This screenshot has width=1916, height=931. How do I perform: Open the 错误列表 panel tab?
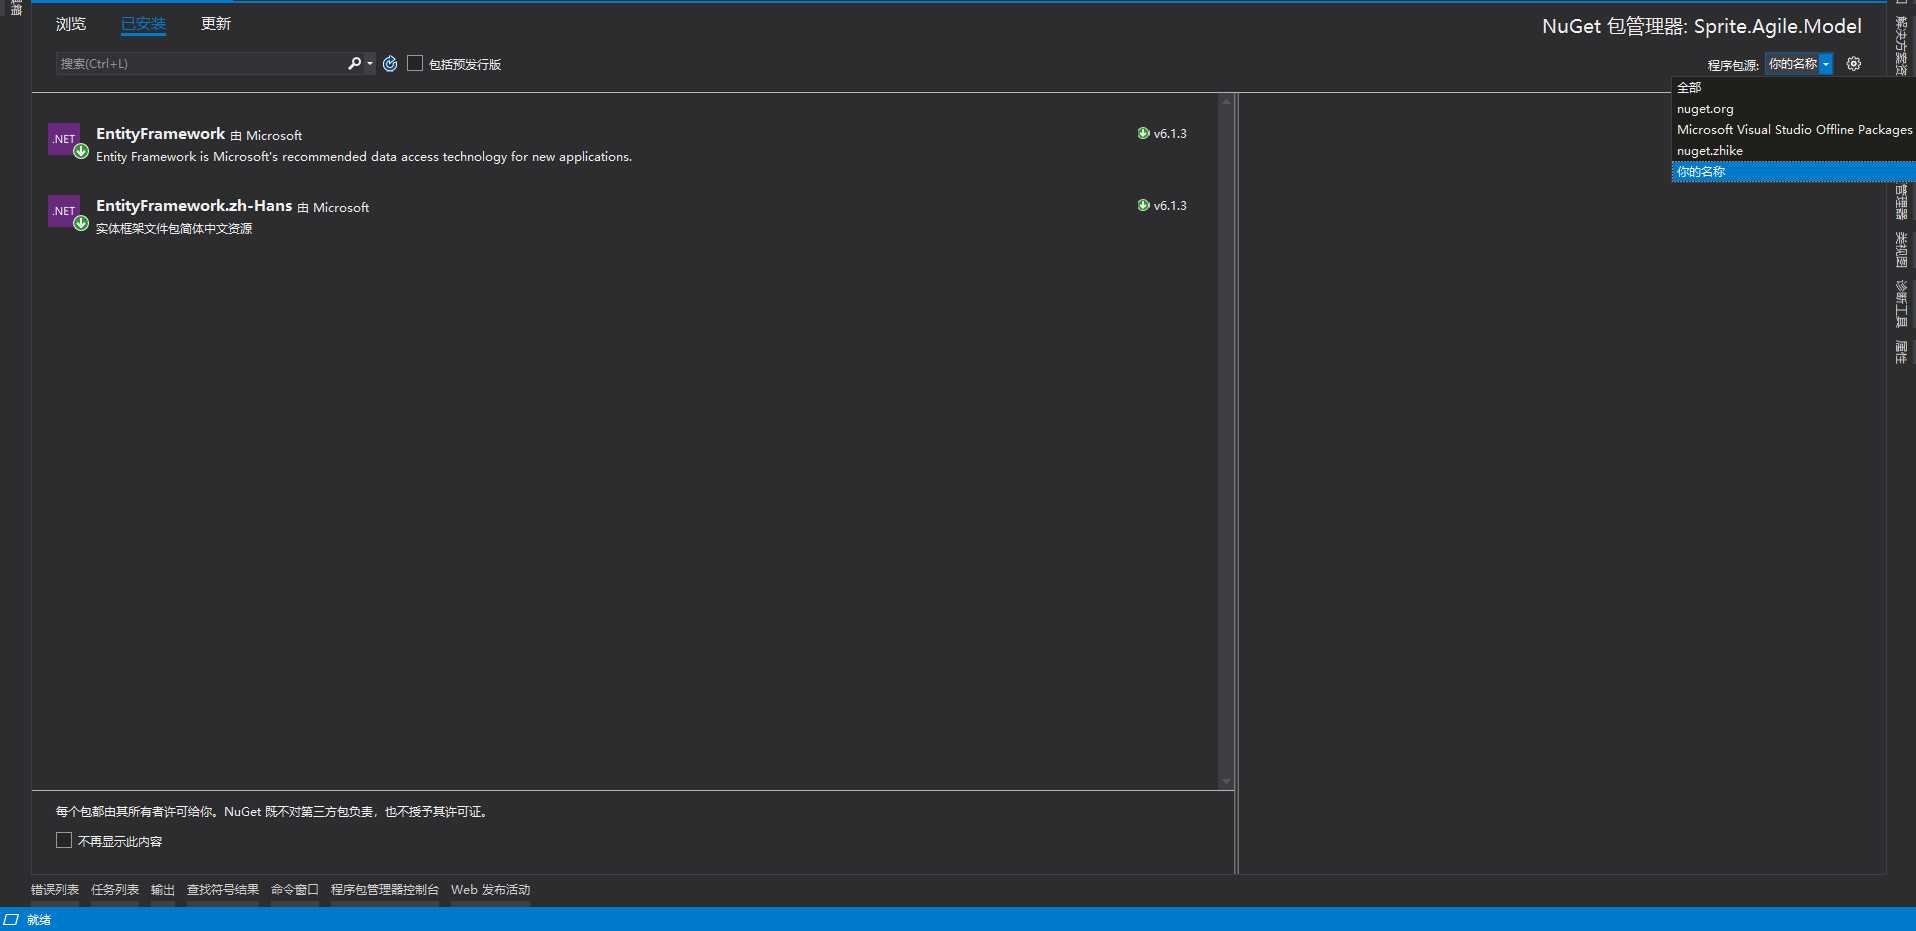(55, 890)
